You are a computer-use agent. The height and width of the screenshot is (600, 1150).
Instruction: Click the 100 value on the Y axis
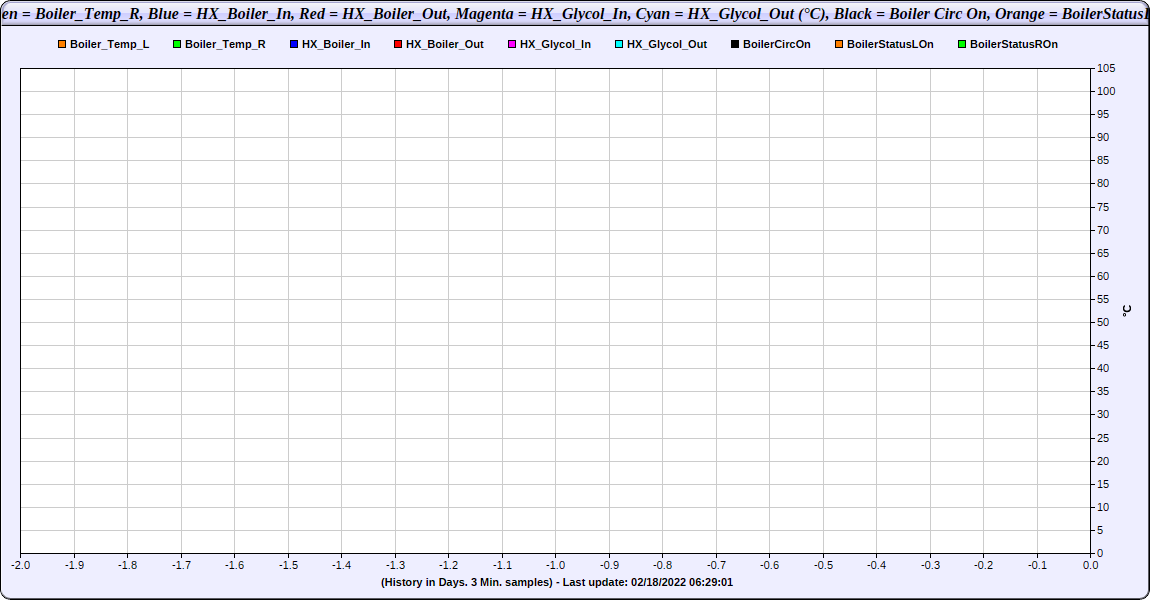(x=1106, y=91)
